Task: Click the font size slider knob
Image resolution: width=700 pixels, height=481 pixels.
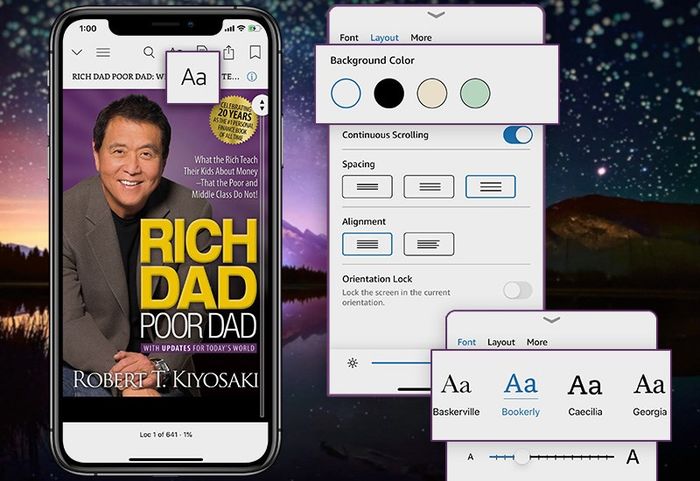Action: tap(521, 457)
